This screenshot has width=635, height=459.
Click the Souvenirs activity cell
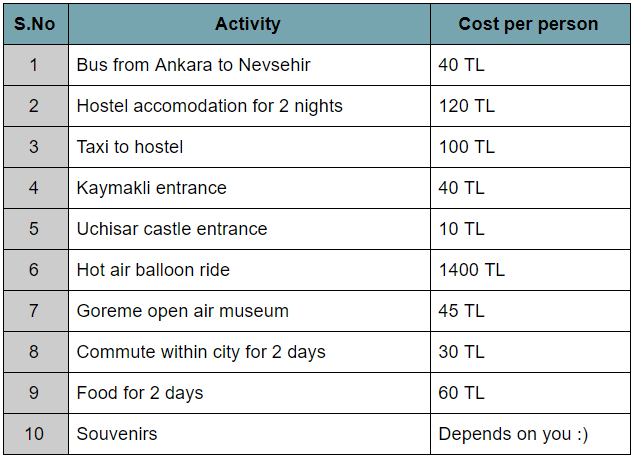pos(117,434)
